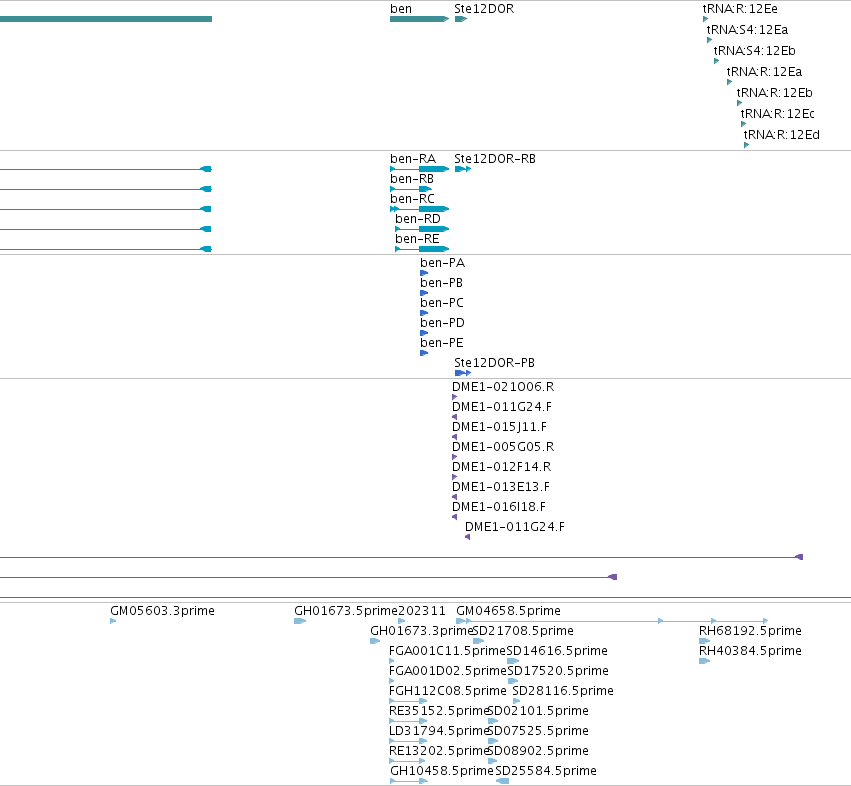
Task: Click the ben-RC transcript label
Action: click(x=412, y=199)
